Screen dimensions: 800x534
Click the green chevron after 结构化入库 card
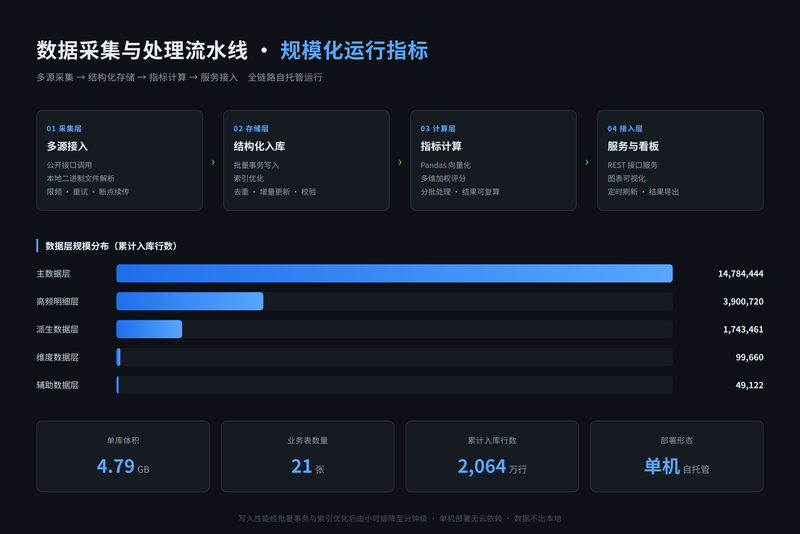[x=400, y=162]
